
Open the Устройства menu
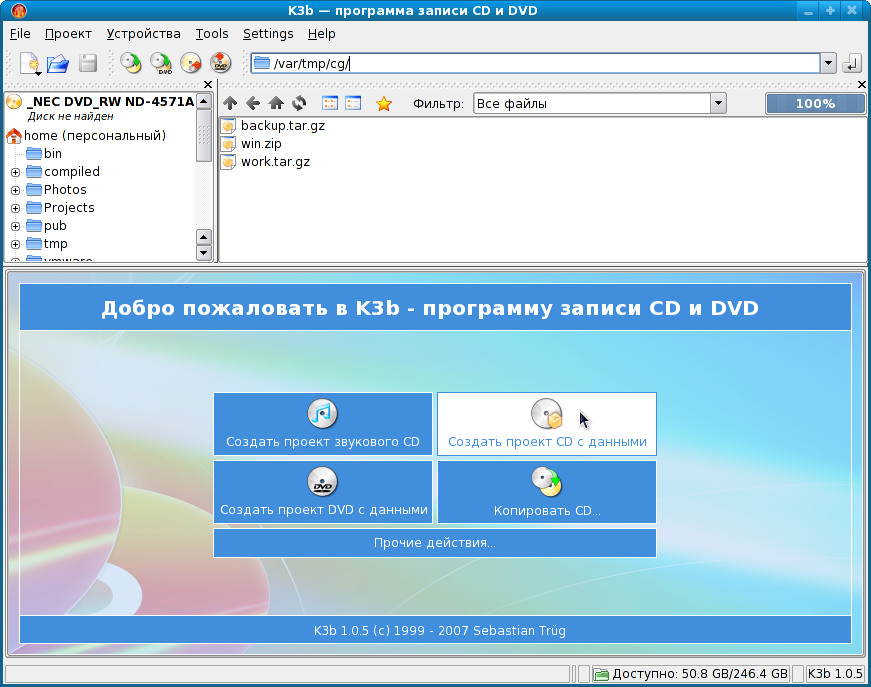[143, 34]
